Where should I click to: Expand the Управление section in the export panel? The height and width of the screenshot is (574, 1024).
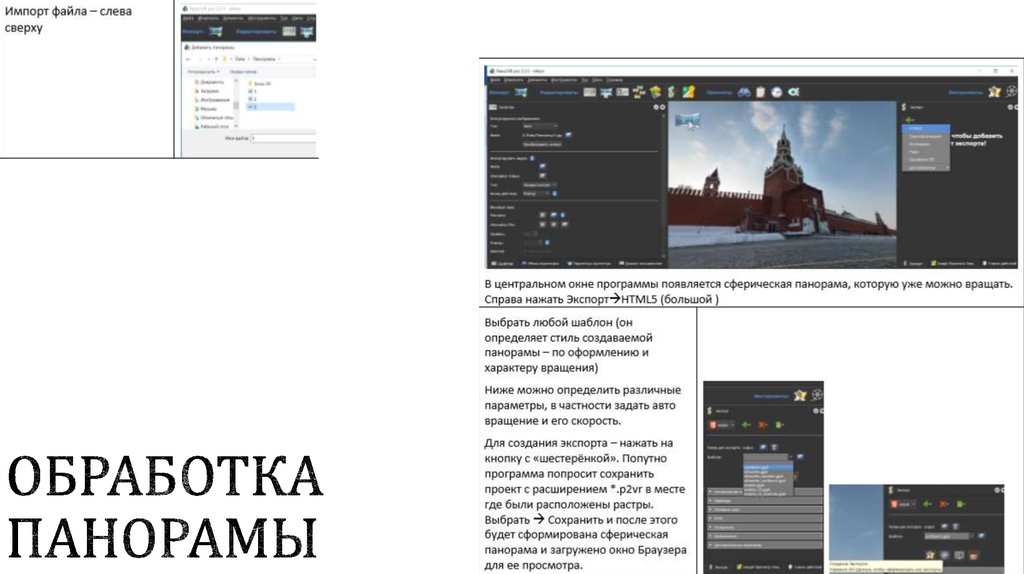(x=765, y=527)
